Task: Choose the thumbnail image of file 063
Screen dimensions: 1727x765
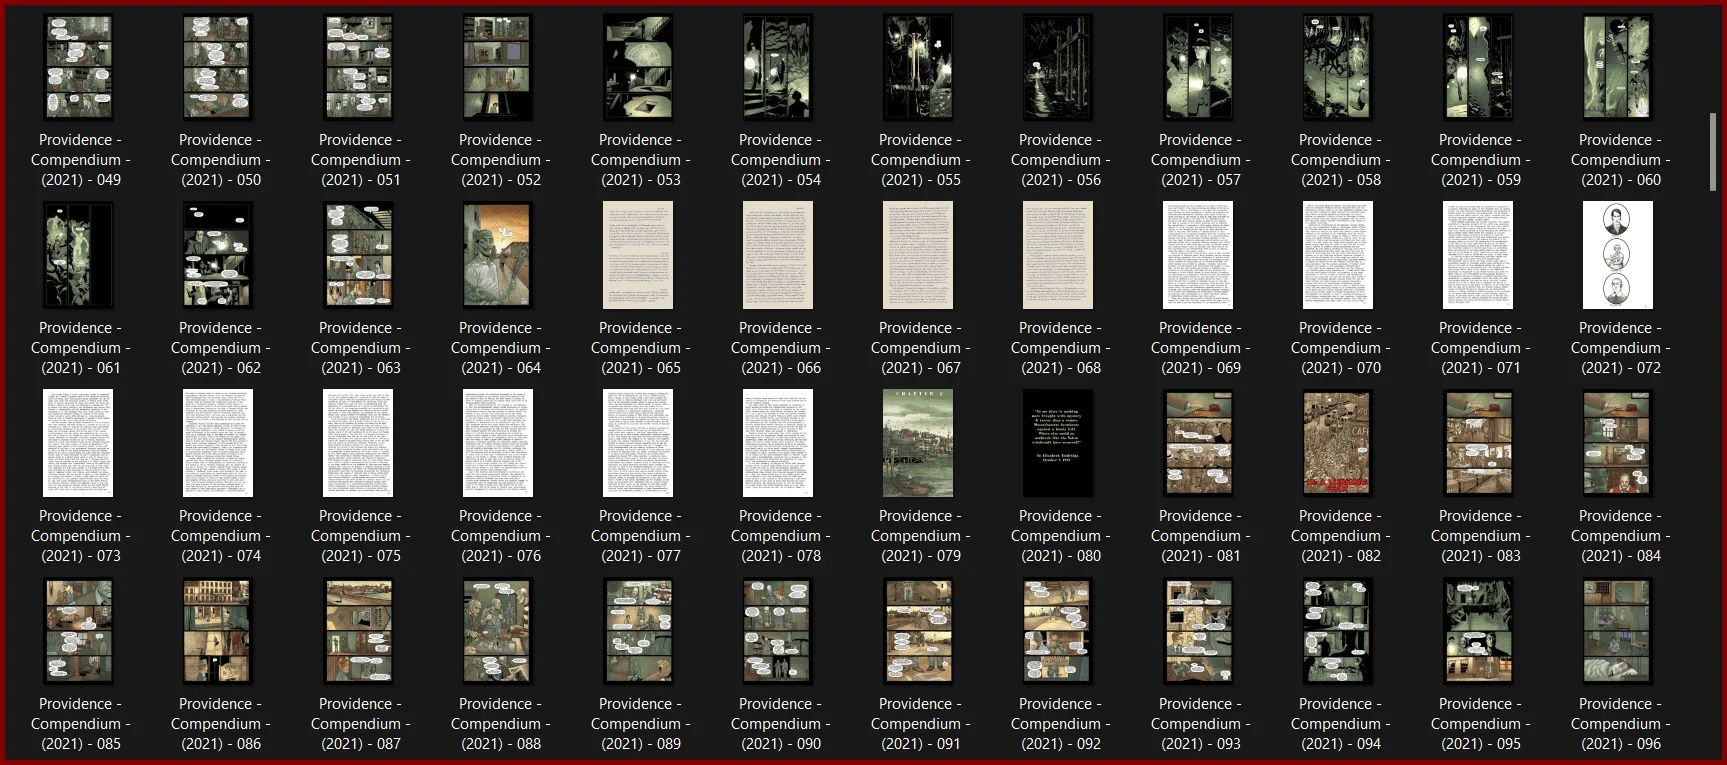Action: [358, 255]
